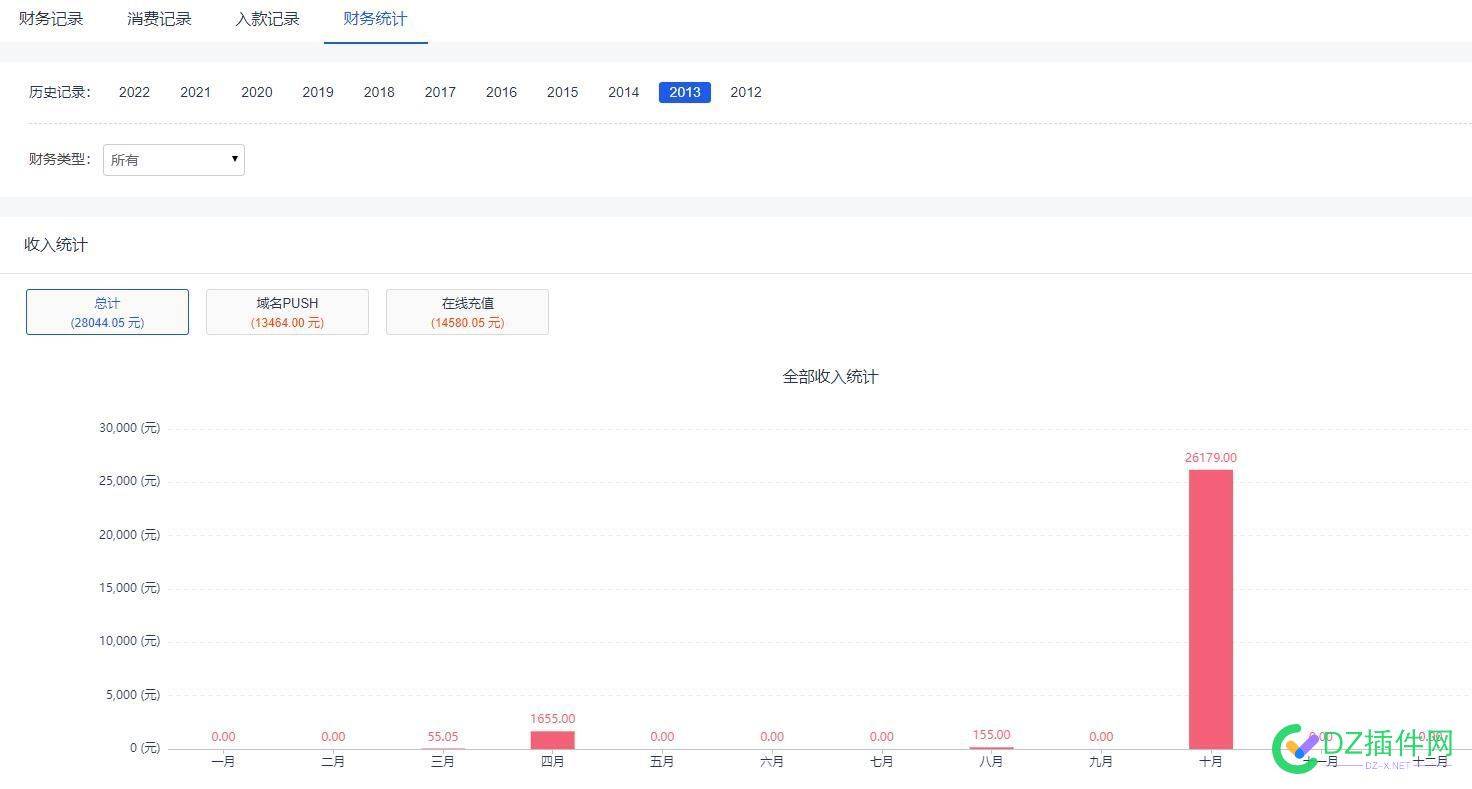Select the 财务统计 tab
Viewport: 1472px width, 789px height.
coord(375,19)
